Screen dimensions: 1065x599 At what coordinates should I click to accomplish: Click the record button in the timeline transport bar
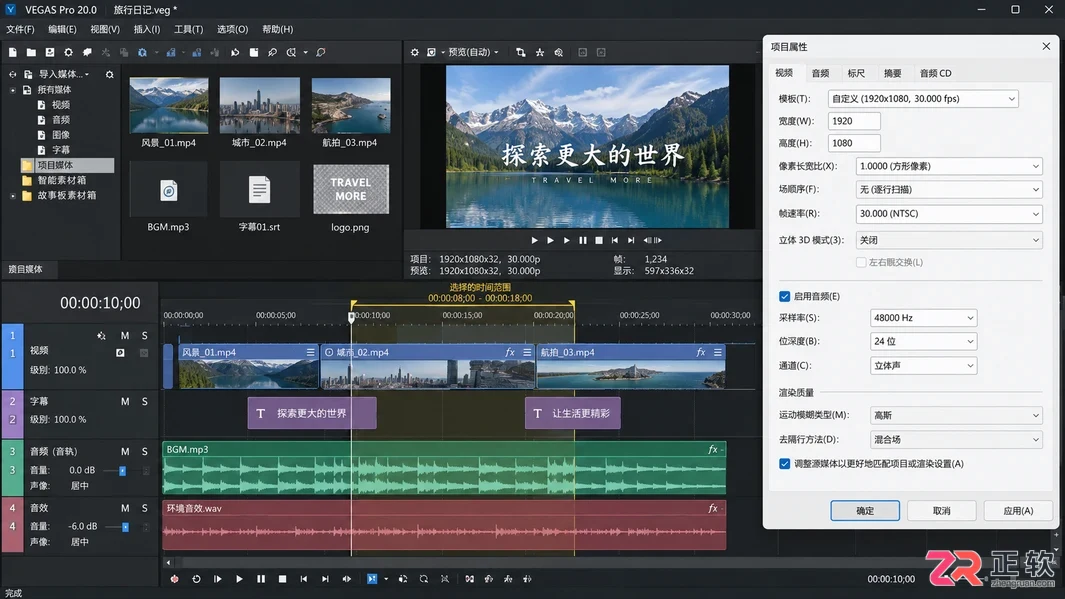[175, 579]
